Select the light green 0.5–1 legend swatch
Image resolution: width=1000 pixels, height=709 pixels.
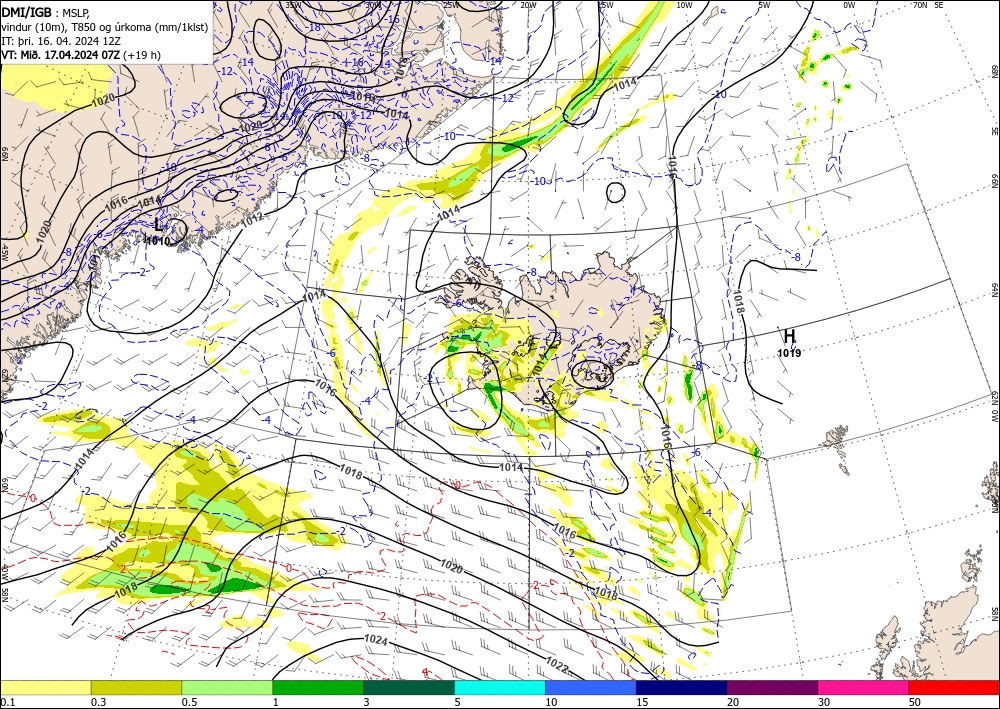(227, 688)
